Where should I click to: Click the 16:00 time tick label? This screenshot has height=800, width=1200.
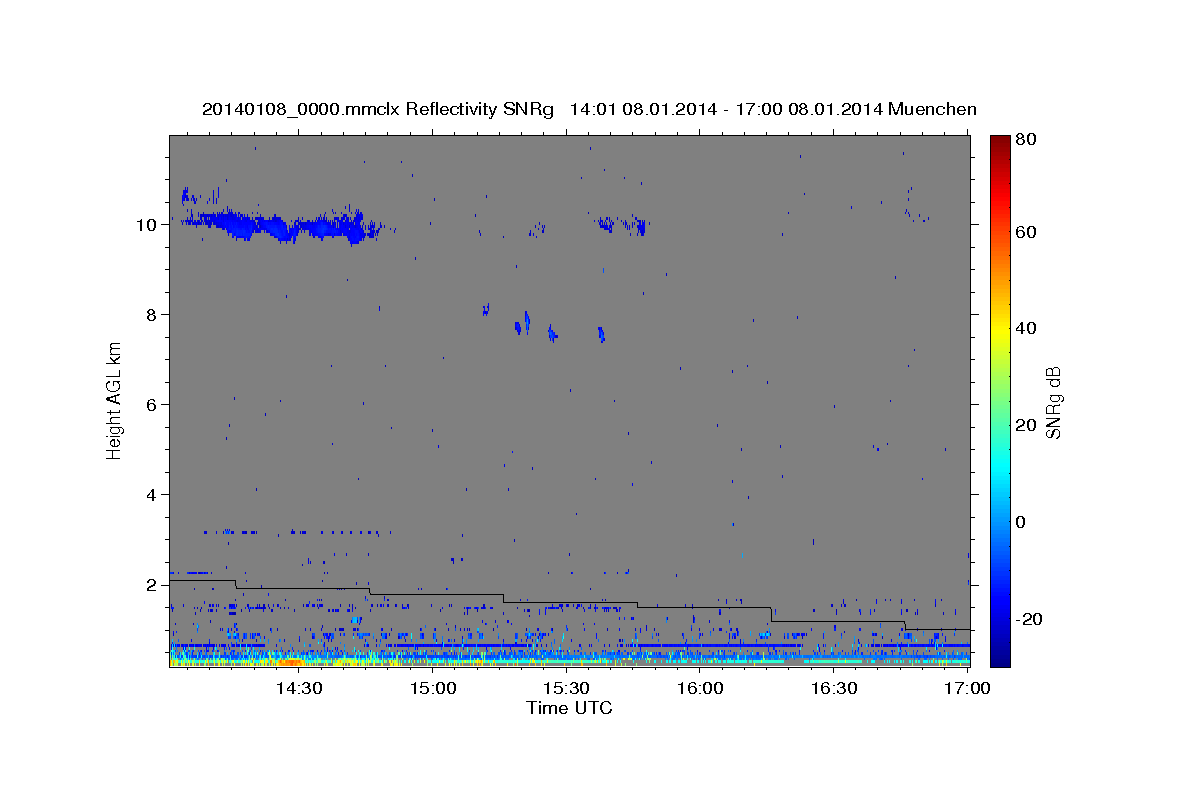[x=699, y=689]
